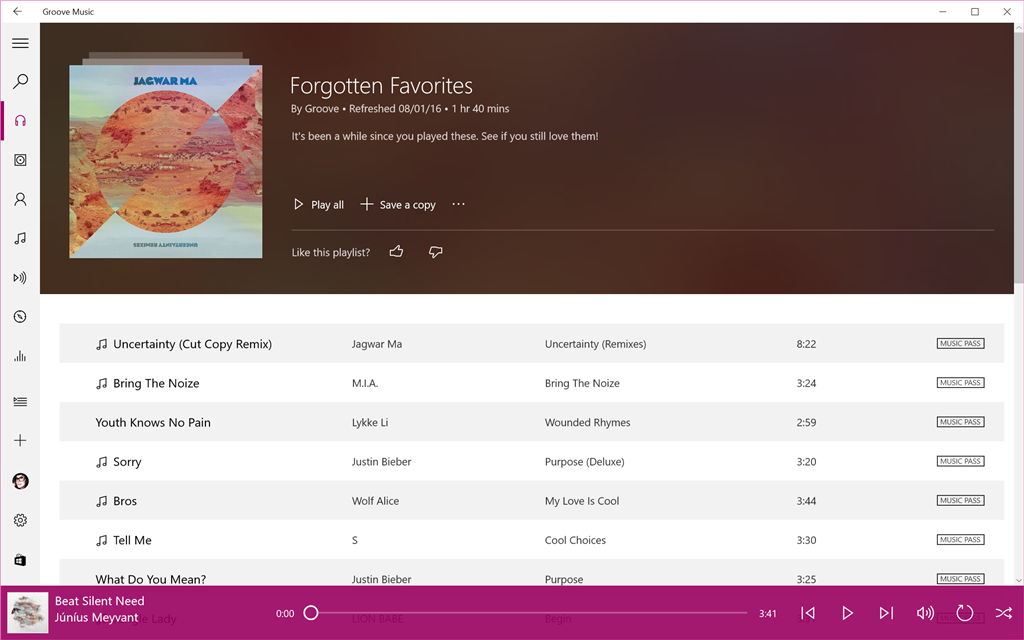Open the bar chart icon in sidebar
Screen dimensions: 1024x640
pos(20,356)
